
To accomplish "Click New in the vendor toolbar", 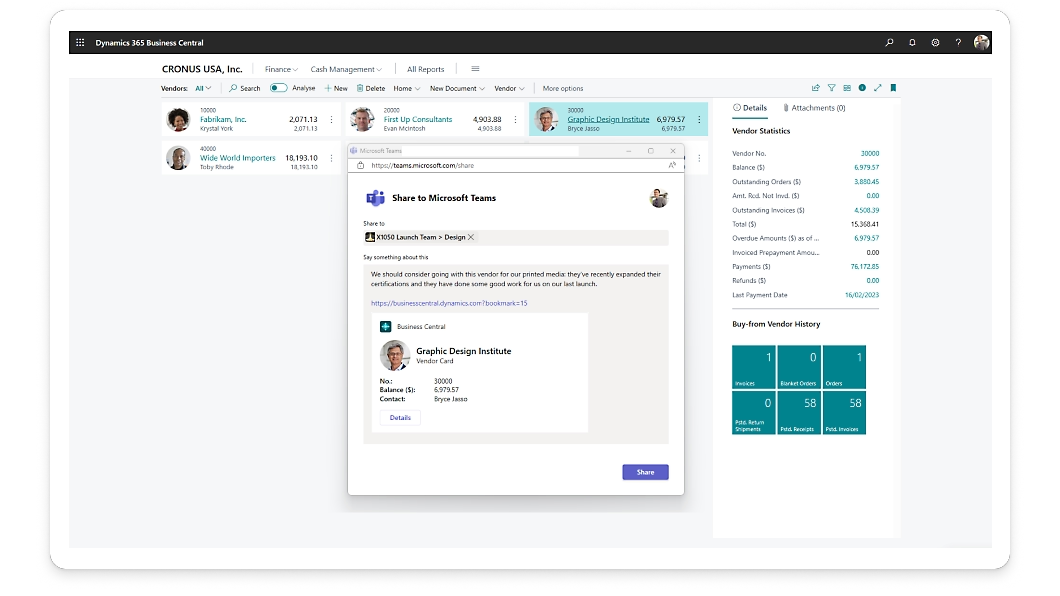I will click(x=336, y=89).
